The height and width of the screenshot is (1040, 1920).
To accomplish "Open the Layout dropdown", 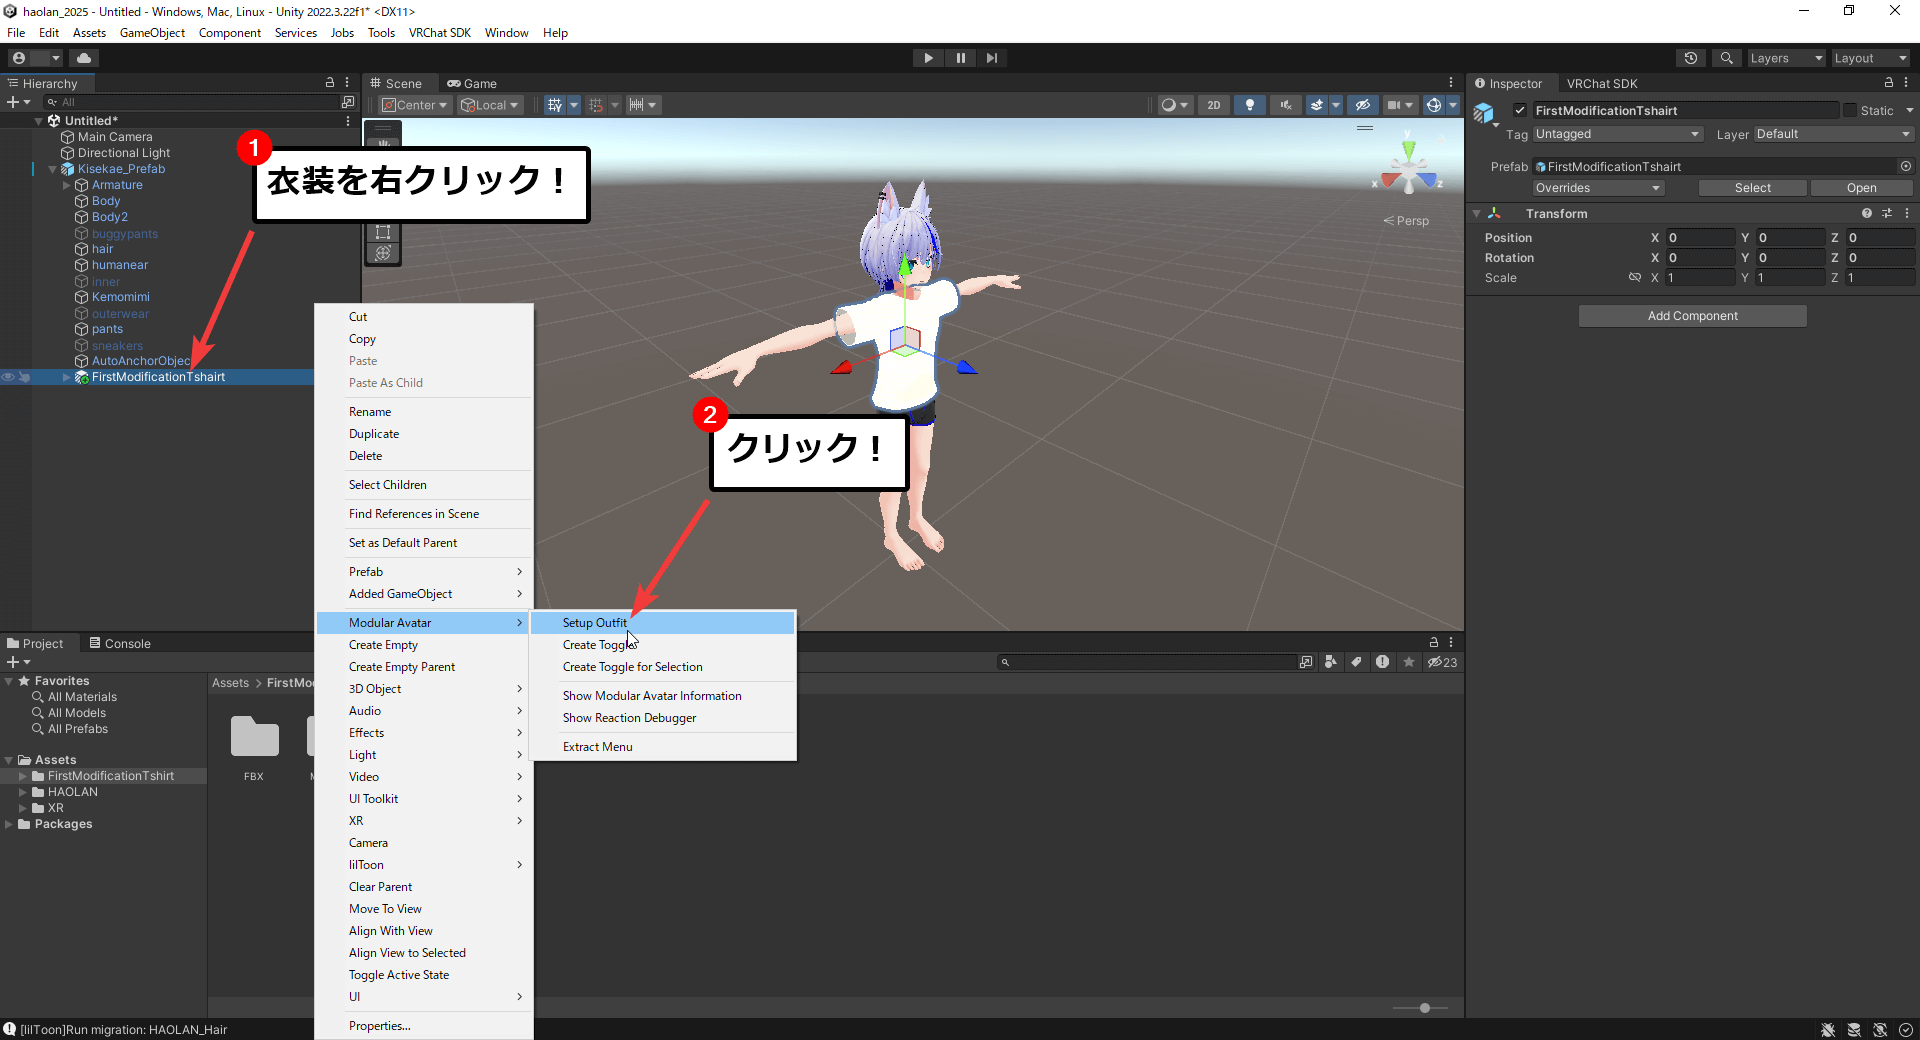I will pos(1870,58).
